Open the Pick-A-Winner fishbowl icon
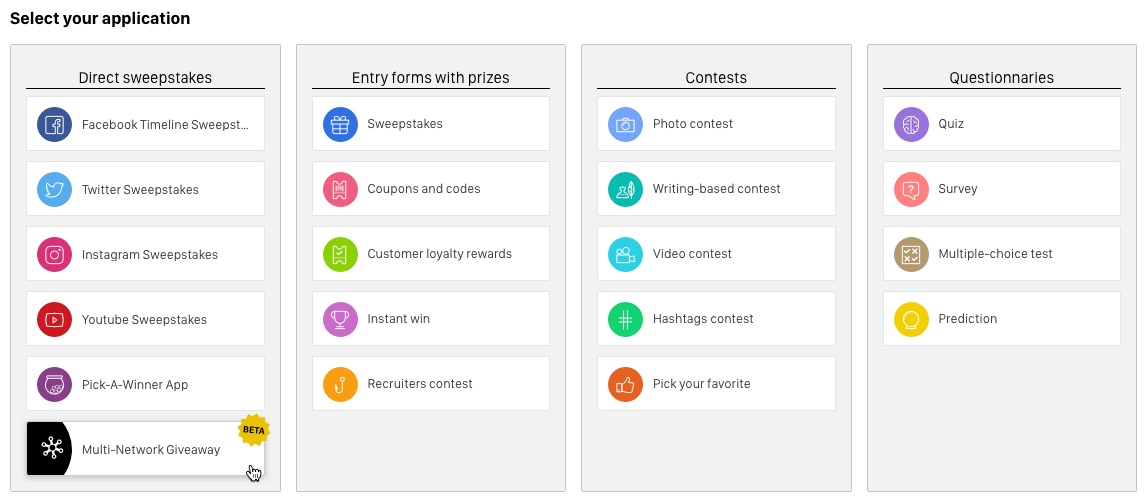1146x500 pixels. [x=55, y=385]
